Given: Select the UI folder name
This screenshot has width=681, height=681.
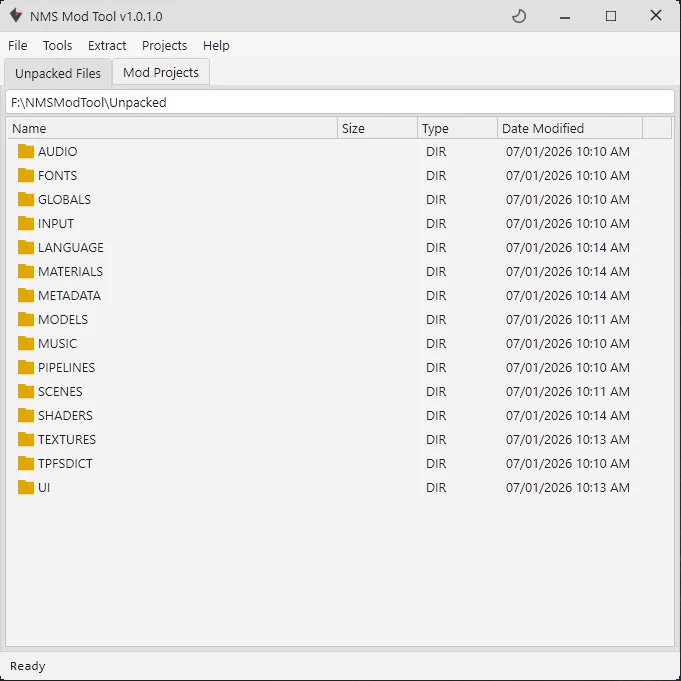Looking at the screenshot, I should click(x=44, y=487).
